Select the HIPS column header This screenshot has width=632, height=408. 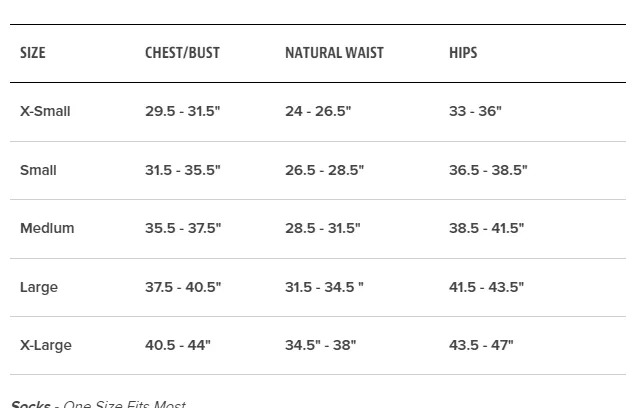tap(463, 53)
